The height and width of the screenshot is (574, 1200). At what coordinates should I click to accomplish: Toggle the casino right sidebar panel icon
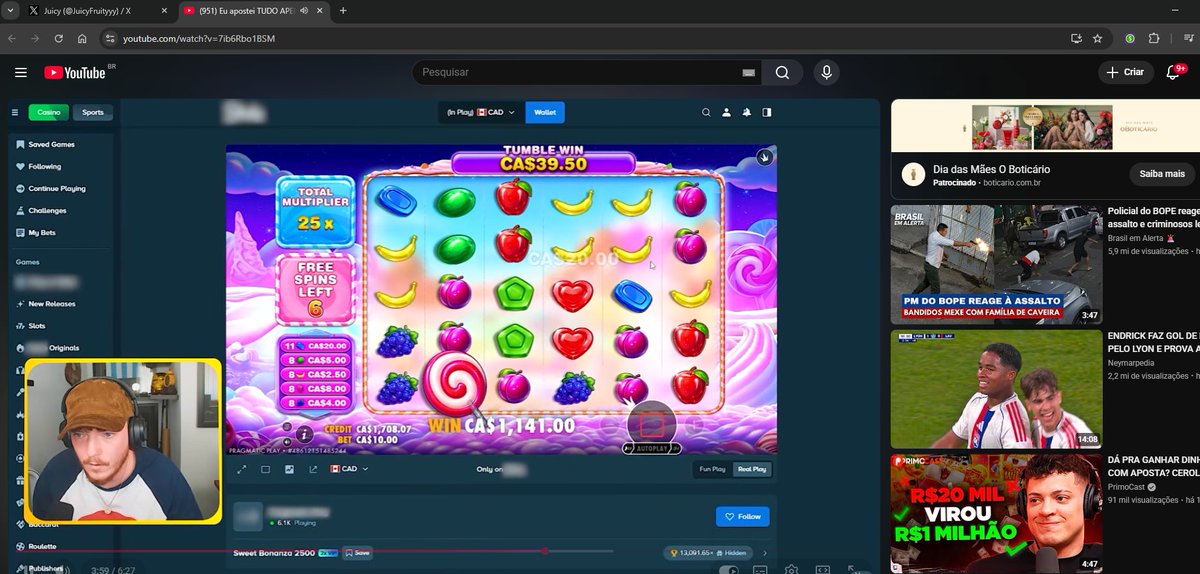(x=767, y=112)
